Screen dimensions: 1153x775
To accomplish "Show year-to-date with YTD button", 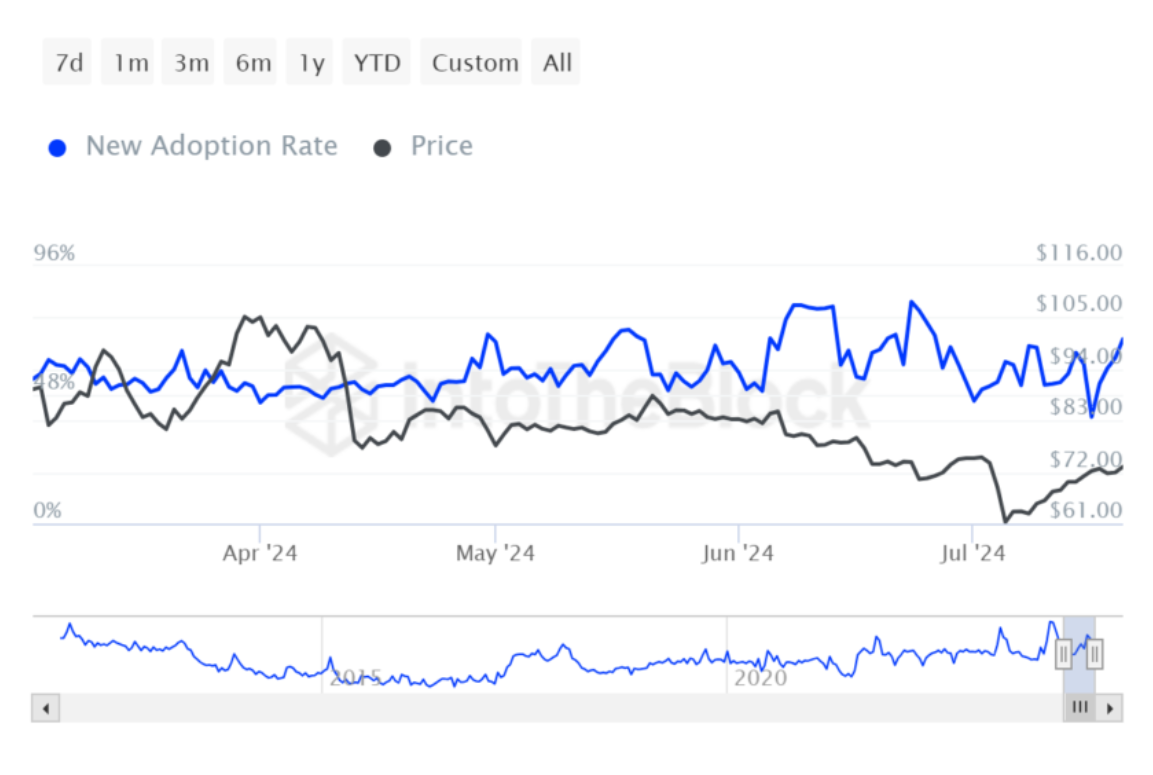I will 377,63.
